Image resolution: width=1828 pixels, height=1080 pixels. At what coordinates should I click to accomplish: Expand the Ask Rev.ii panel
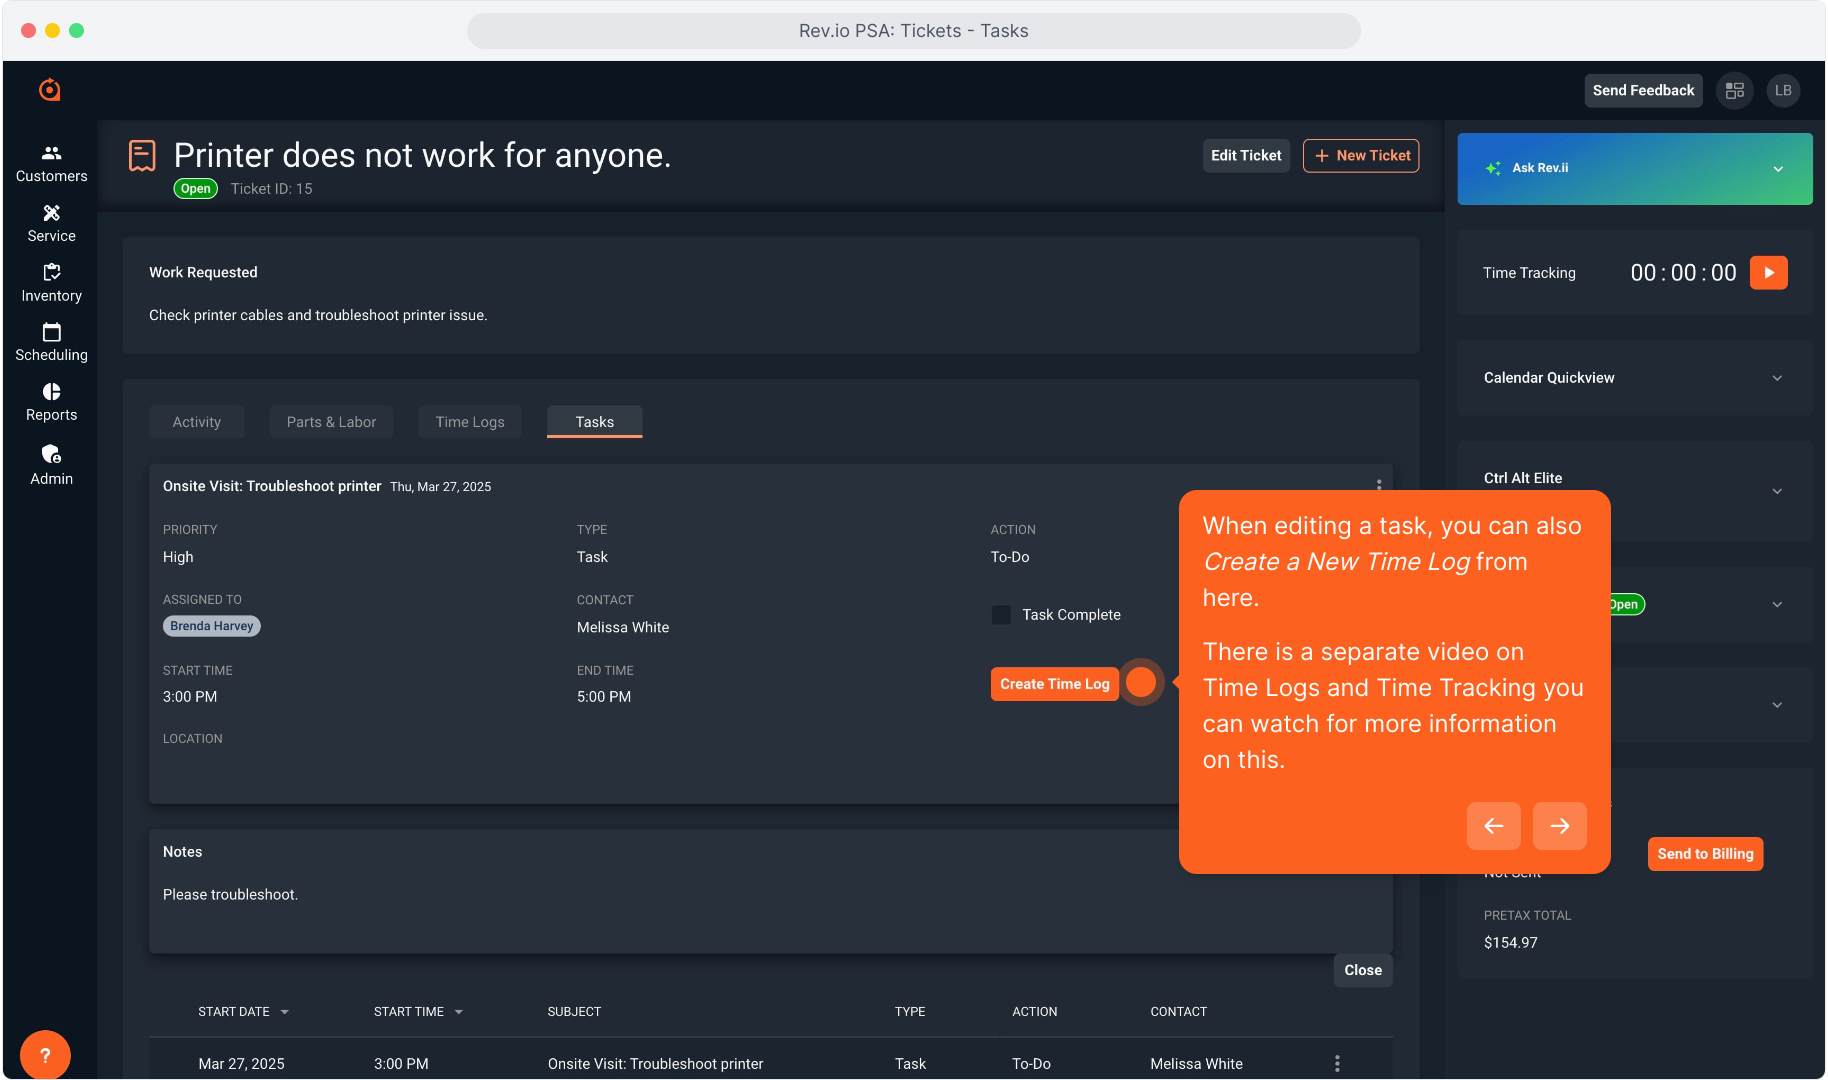tap(1778, 169)
